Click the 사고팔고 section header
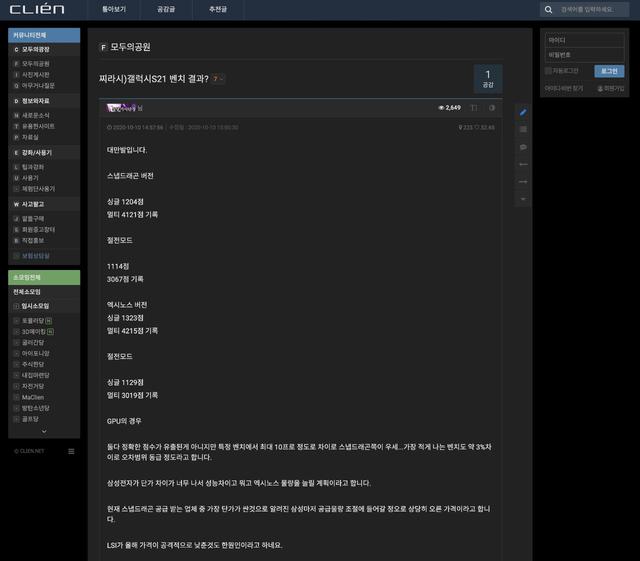Screen dimensions: 640x561 click(44, 204)
